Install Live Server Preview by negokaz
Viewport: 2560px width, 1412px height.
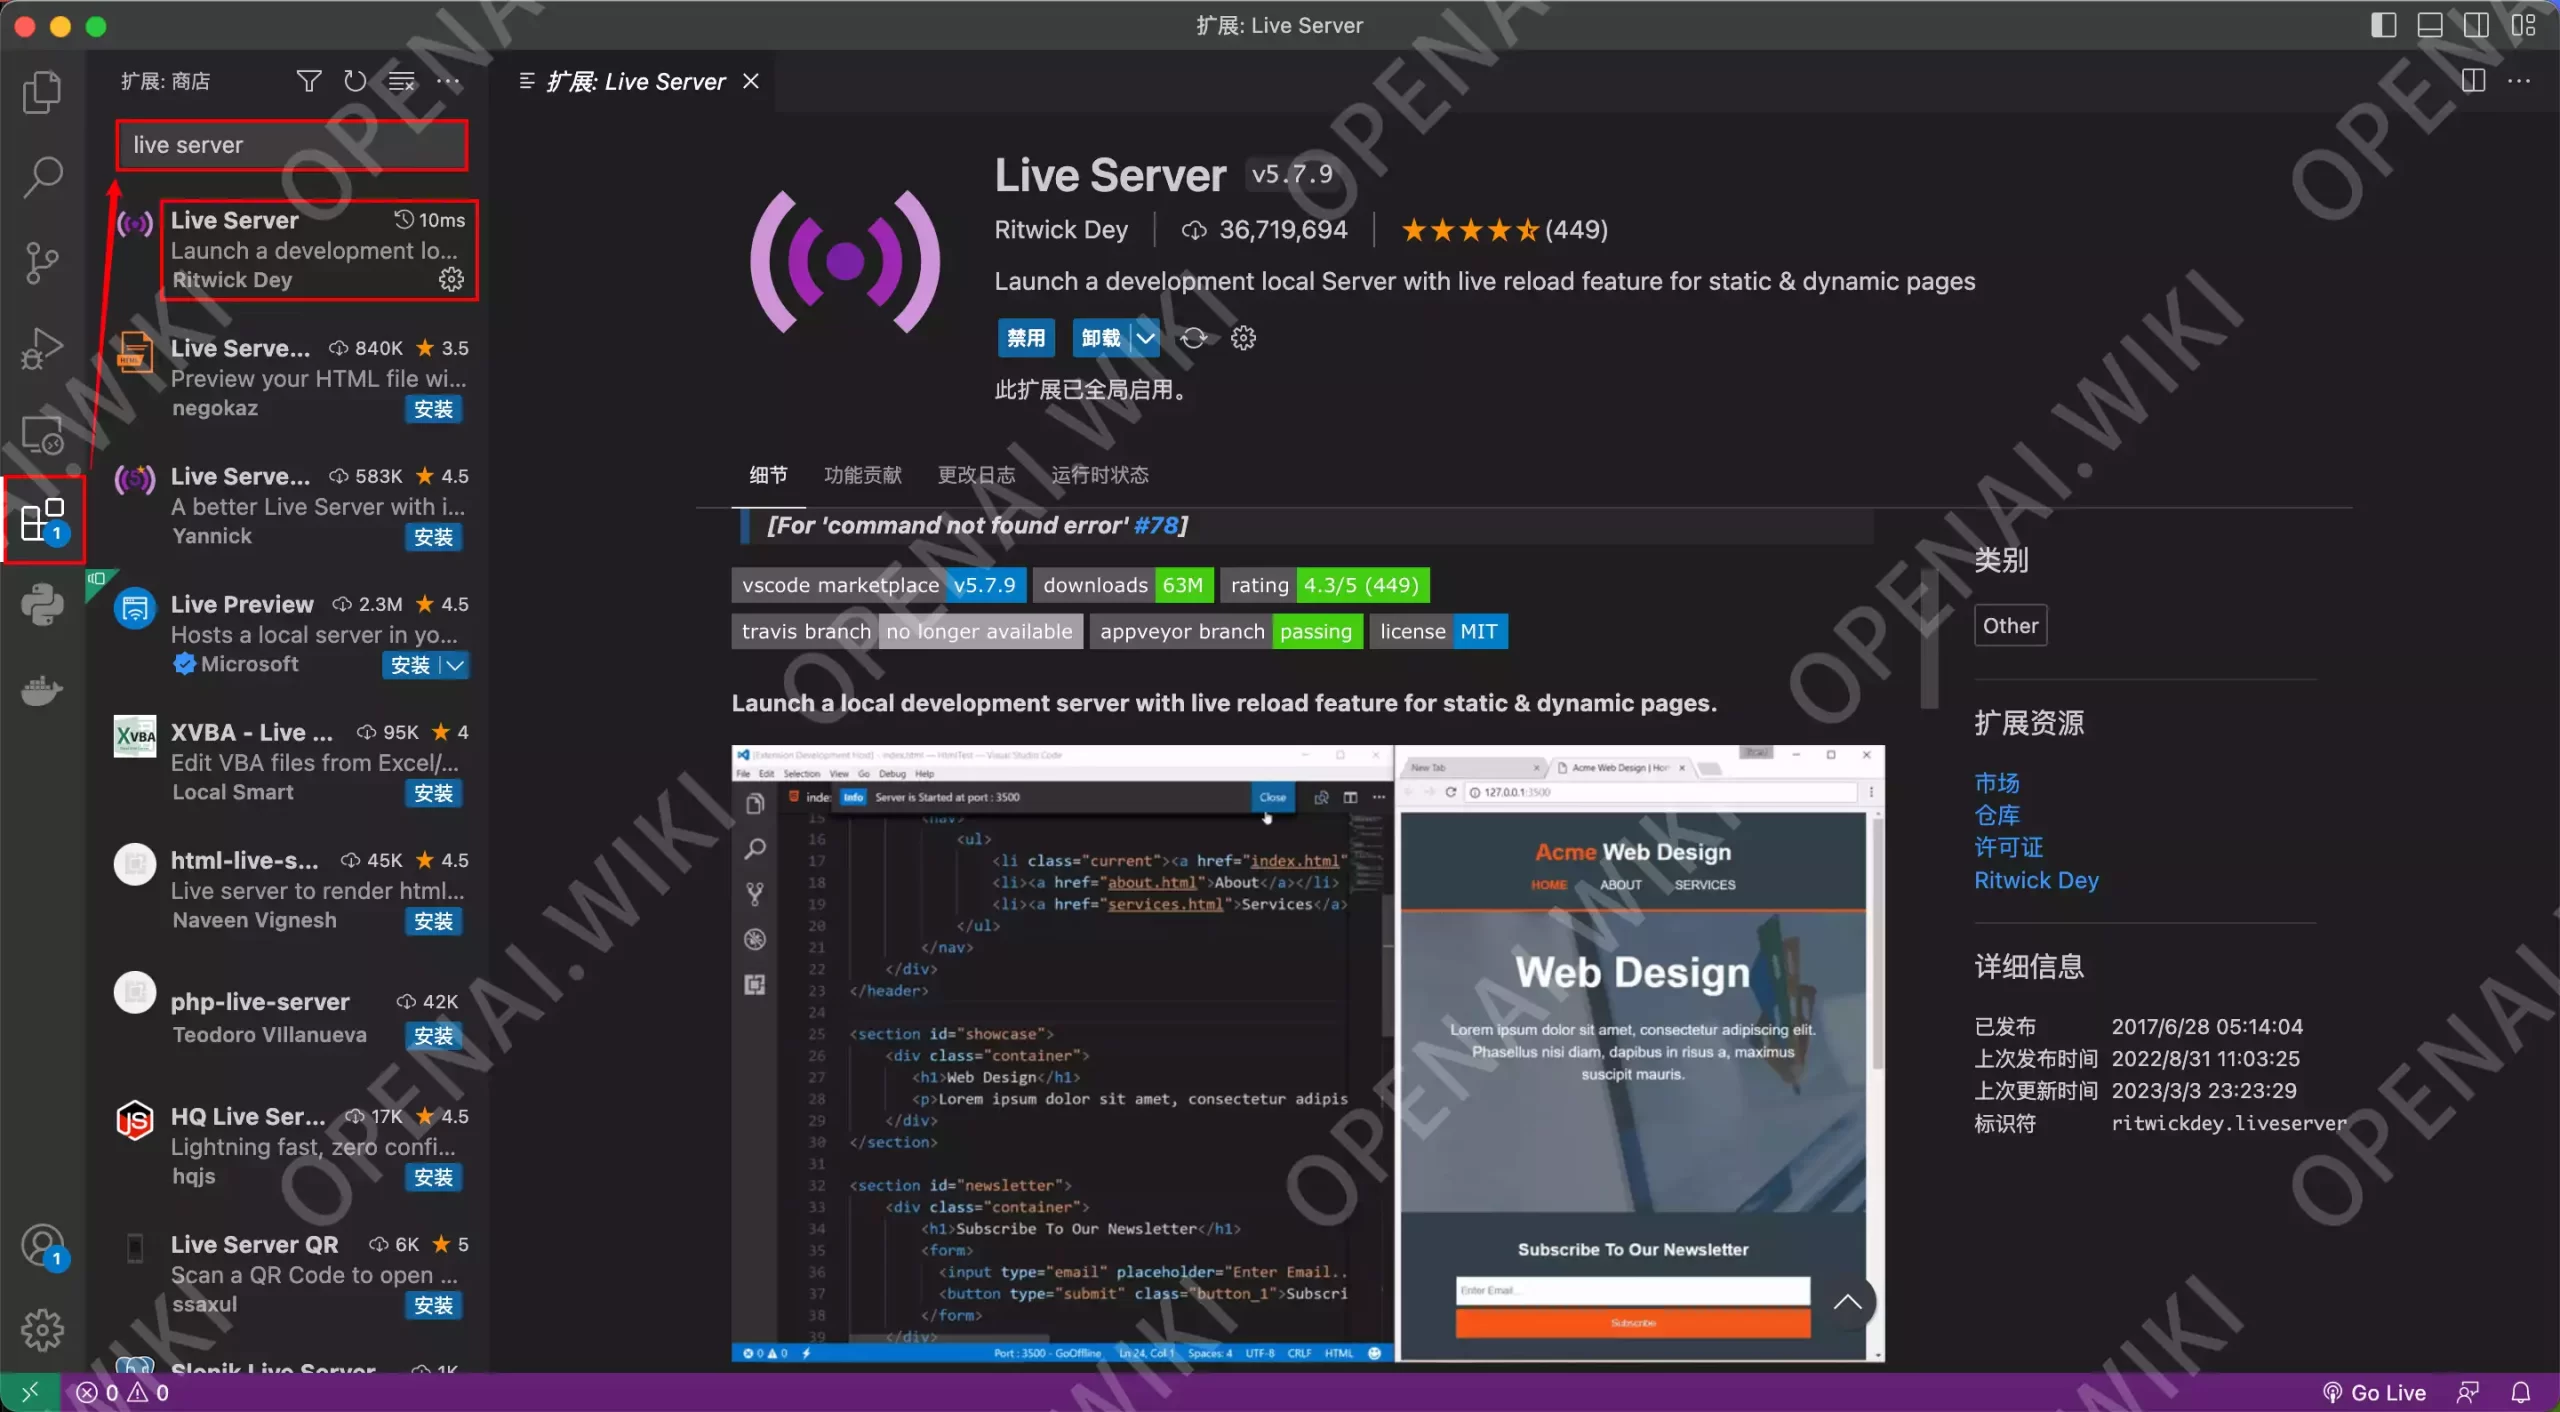433,409
